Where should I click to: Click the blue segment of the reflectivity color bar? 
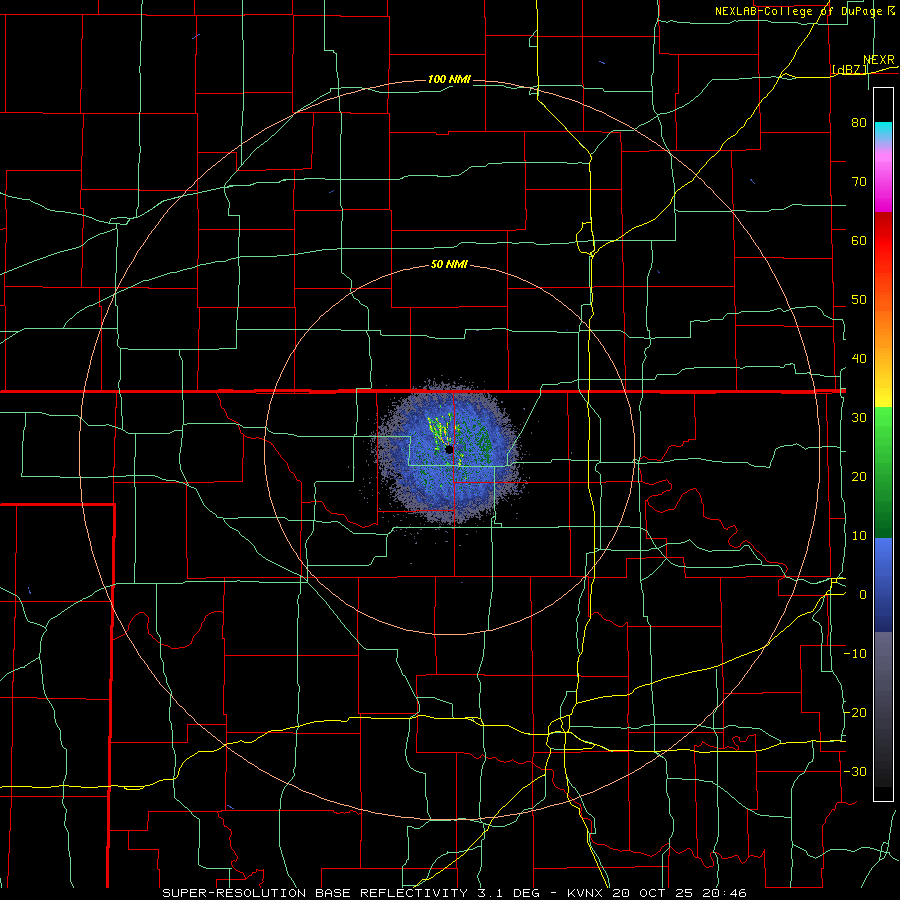(883, 584)
